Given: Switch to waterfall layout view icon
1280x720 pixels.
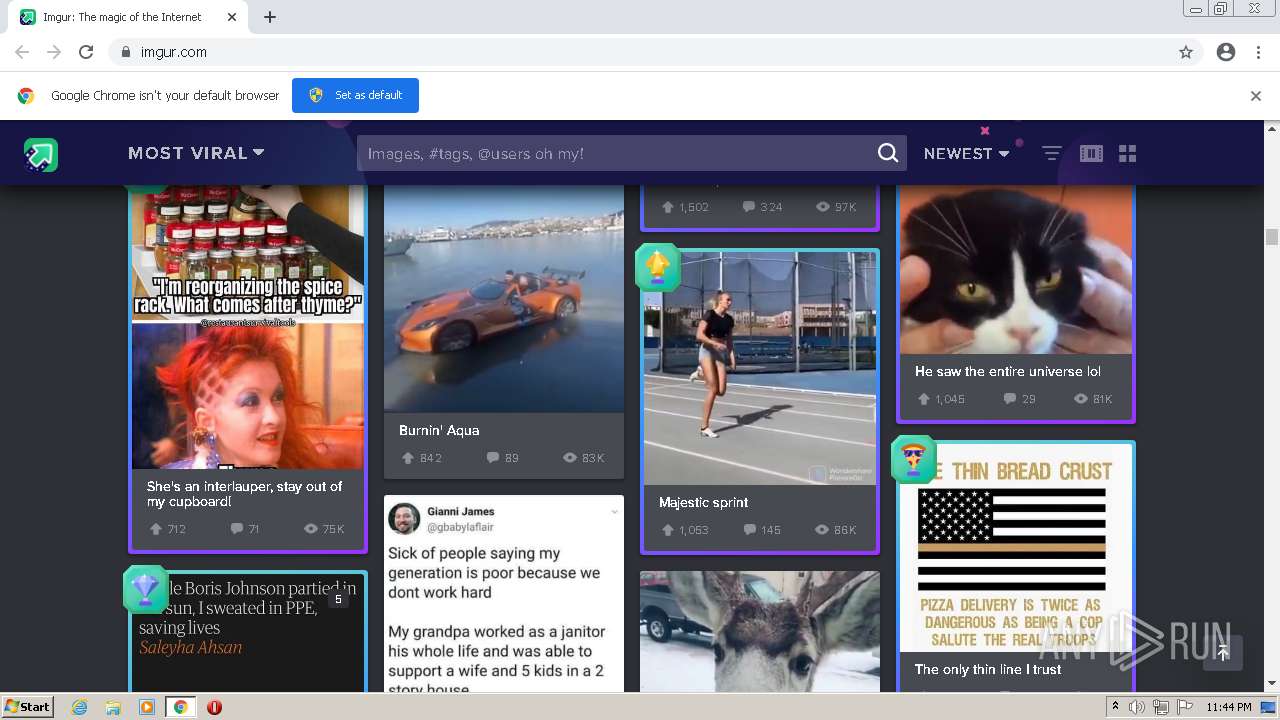Looking at the screenshot, I should point(1091,153).
